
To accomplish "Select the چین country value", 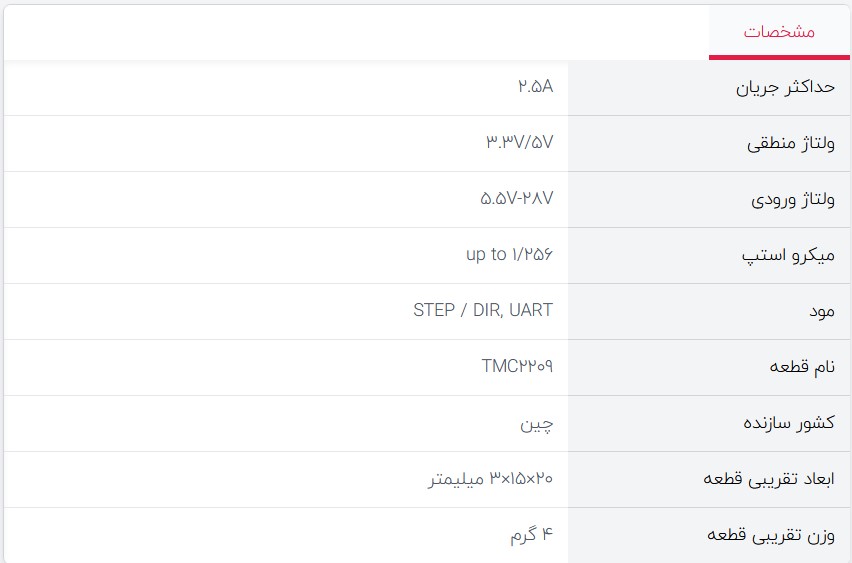I will [536, 423].
